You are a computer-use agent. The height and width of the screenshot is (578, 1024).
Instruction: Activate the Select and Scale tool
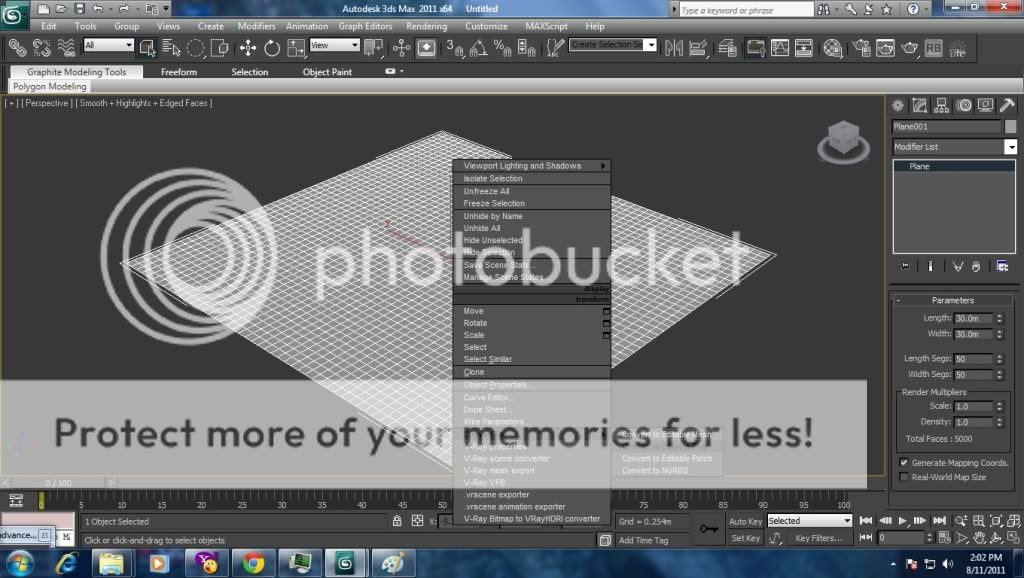[x=296, y=48]
